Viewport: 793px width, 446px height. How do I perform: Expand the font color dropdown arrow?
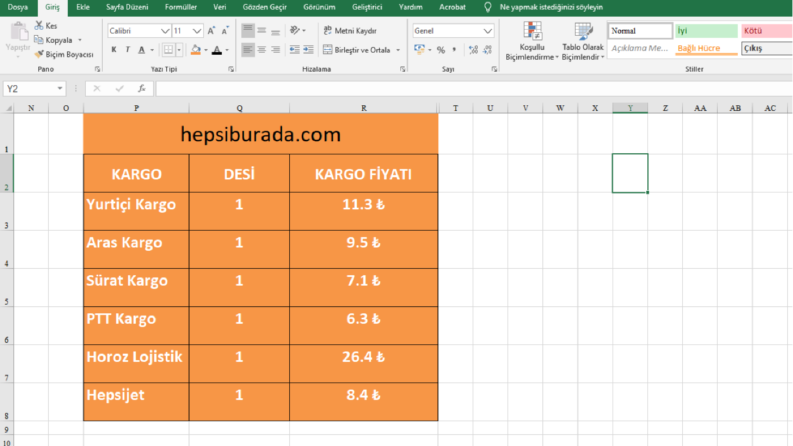[x=227, y=50]
